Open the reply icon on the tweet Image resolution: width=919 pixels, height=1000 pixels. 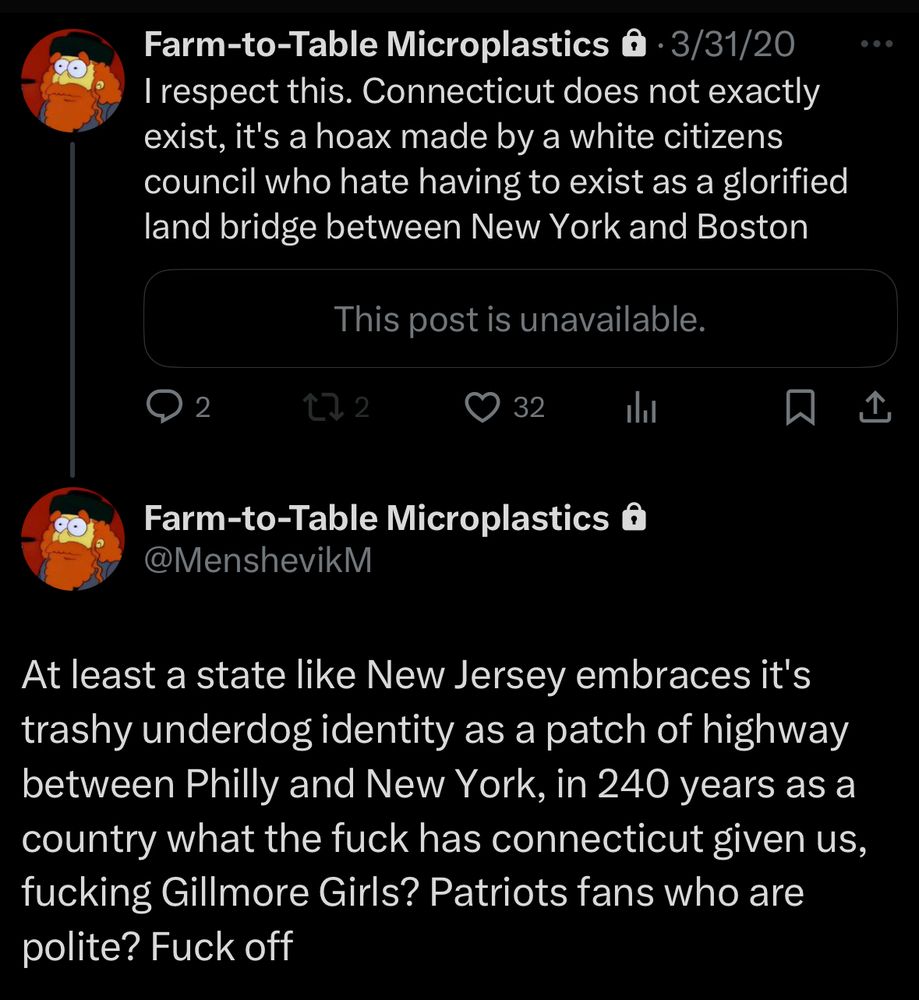point(164,406)
